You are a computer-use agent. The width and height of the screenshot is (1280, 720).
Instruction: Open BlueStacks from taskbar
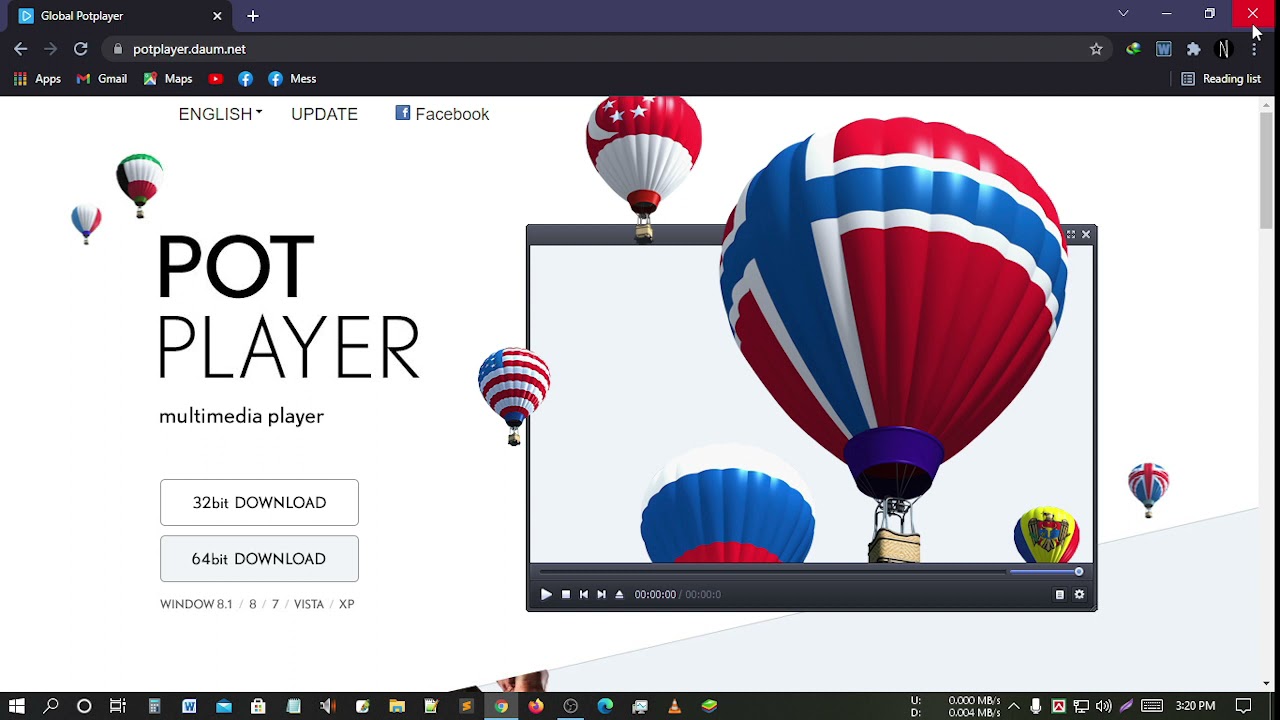[709, 706]
